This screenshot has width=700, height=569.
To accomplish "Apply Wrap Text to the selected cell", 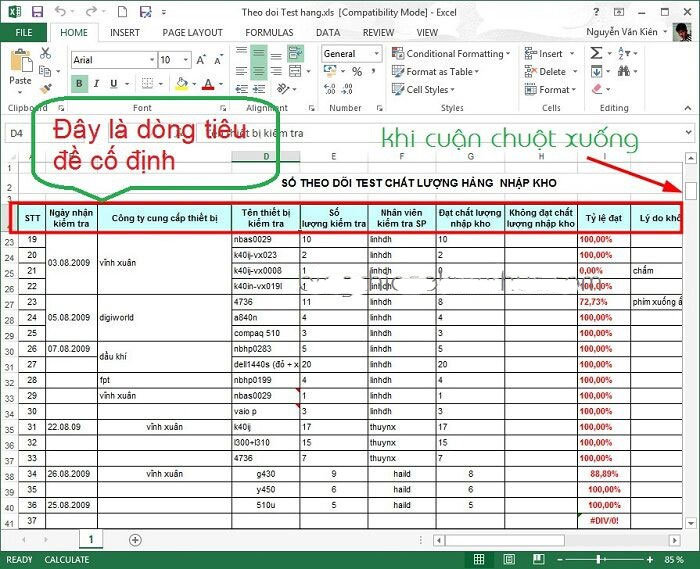I will coord(296,53).
